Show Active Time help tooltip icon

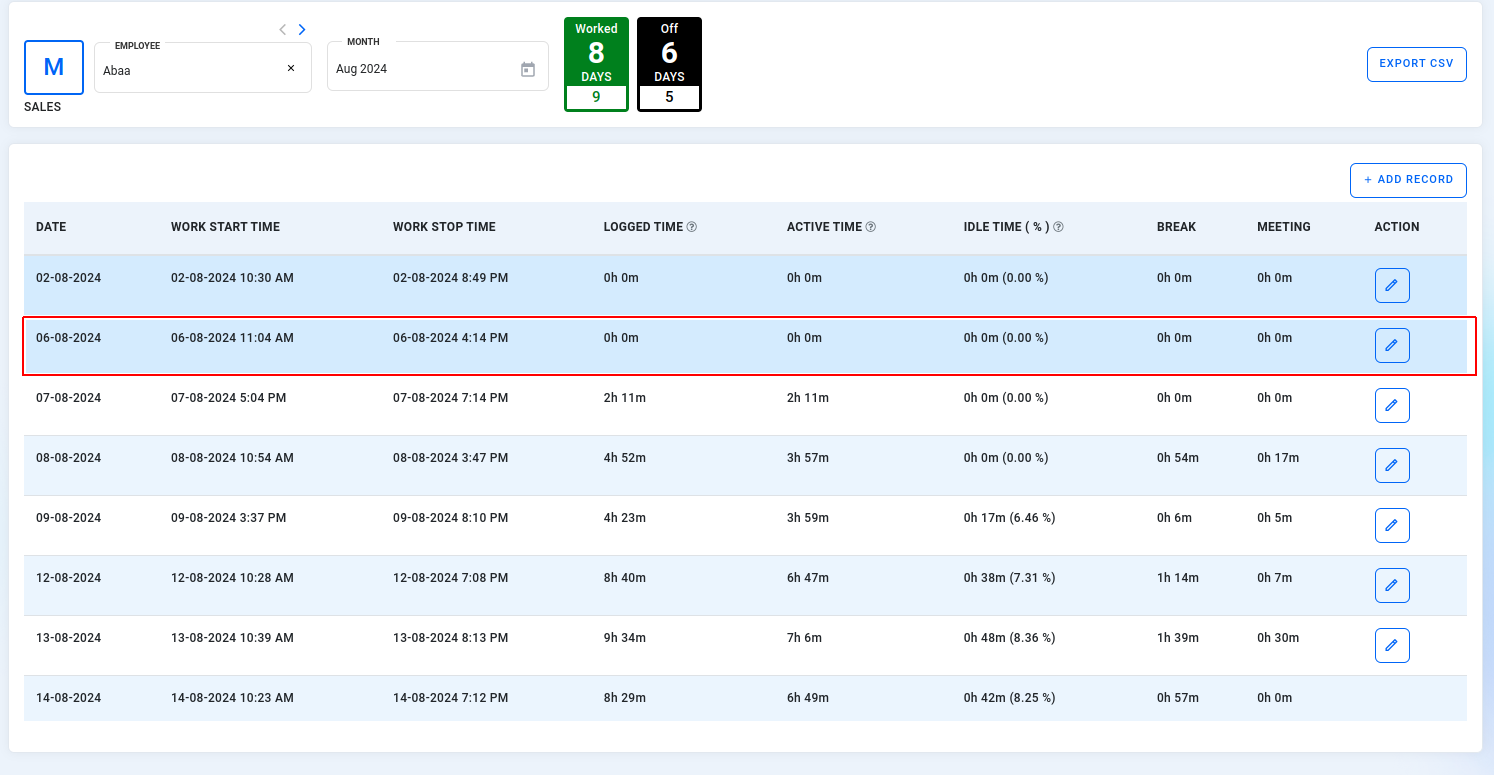[x=871, y=227]
